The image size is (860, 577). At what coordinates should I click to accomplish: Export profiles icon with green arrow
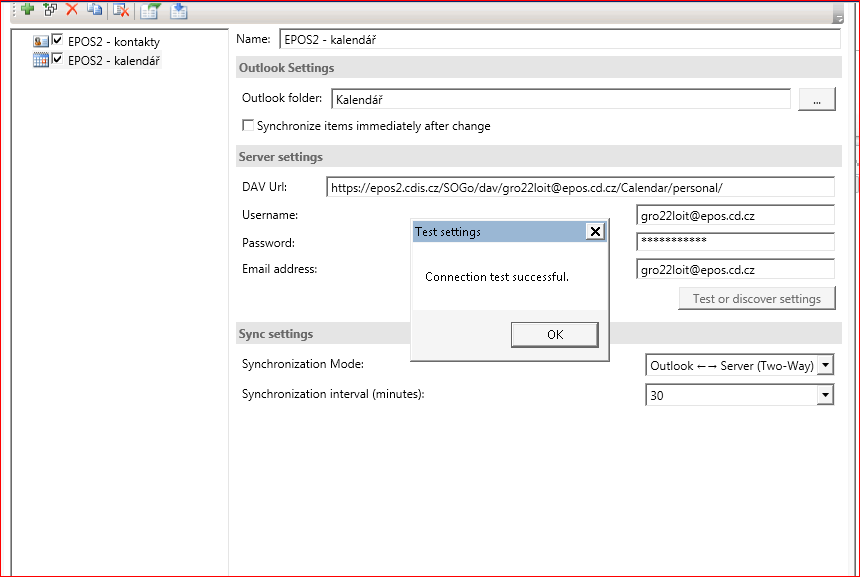click(150, 10)
